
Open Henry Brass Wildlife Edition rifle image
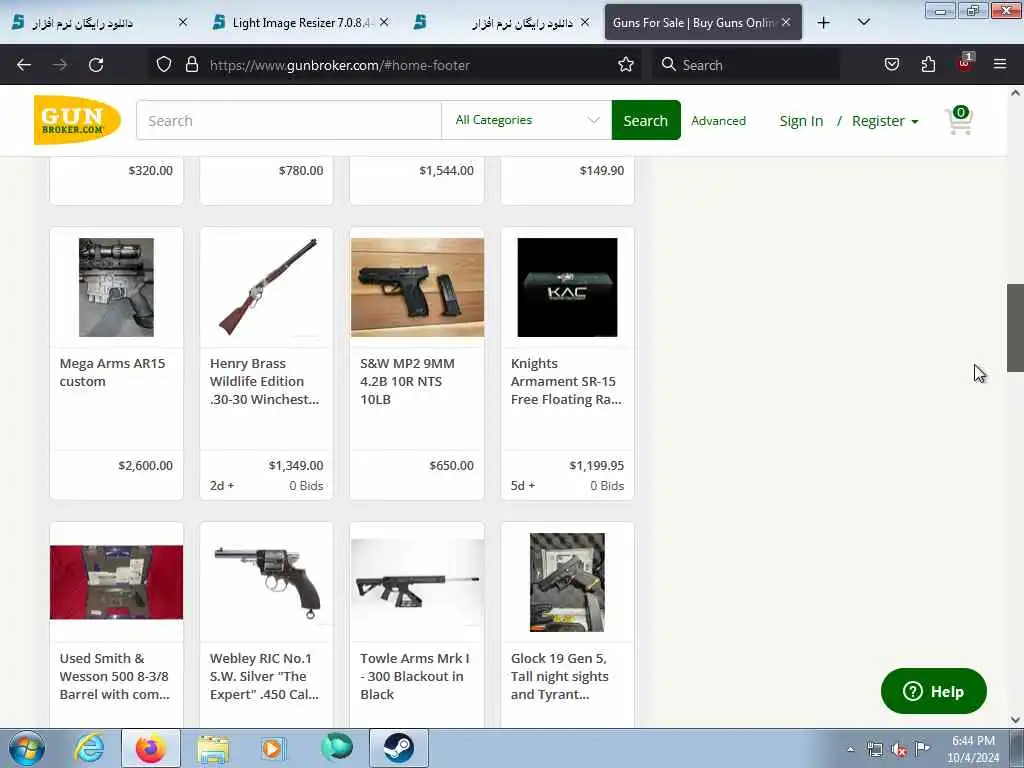click(266, 287)
